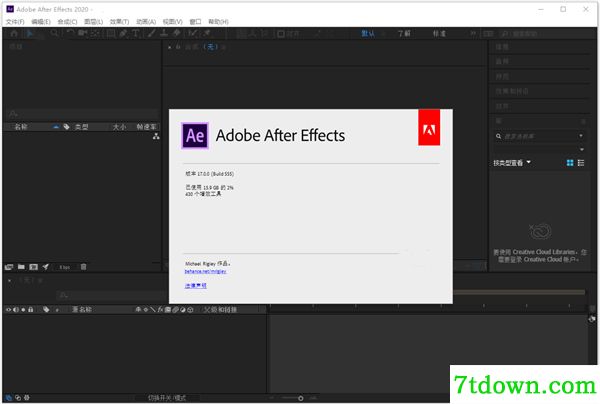The width and height of the screenshot is (600, 404).
Task: Click the Project panel trash delete icon
Action: [x=83, y=267]
